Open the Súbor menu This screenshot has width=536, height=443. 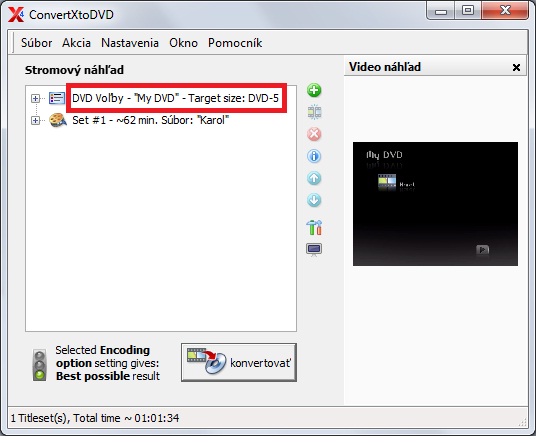click(x=36, y=43)
